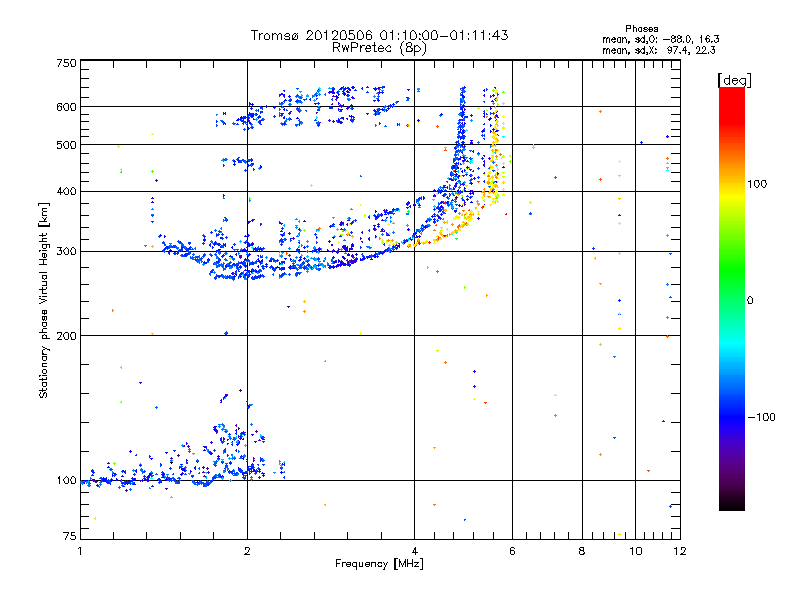Screen dimensions: 800x600
Task: Click the 'mean, sd,O: -88.0, 16.3' line
Action: pos(661,39)
